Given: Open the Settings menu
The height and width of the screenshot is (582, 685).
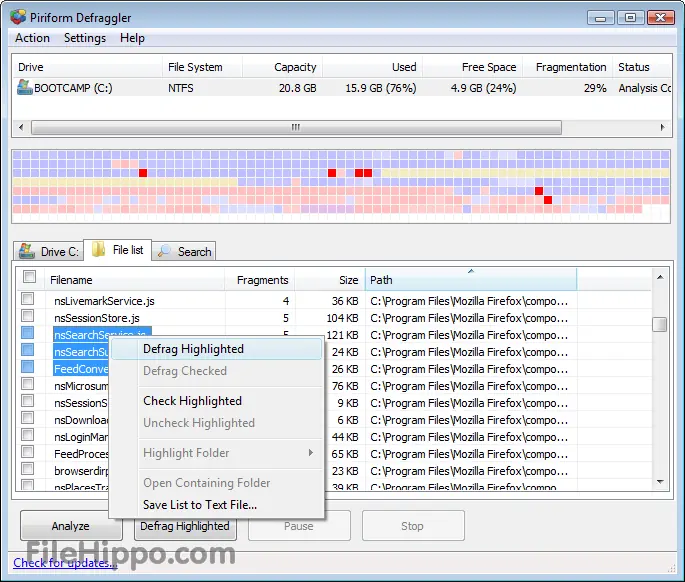Looking at the screenshot, I should 85,38.
